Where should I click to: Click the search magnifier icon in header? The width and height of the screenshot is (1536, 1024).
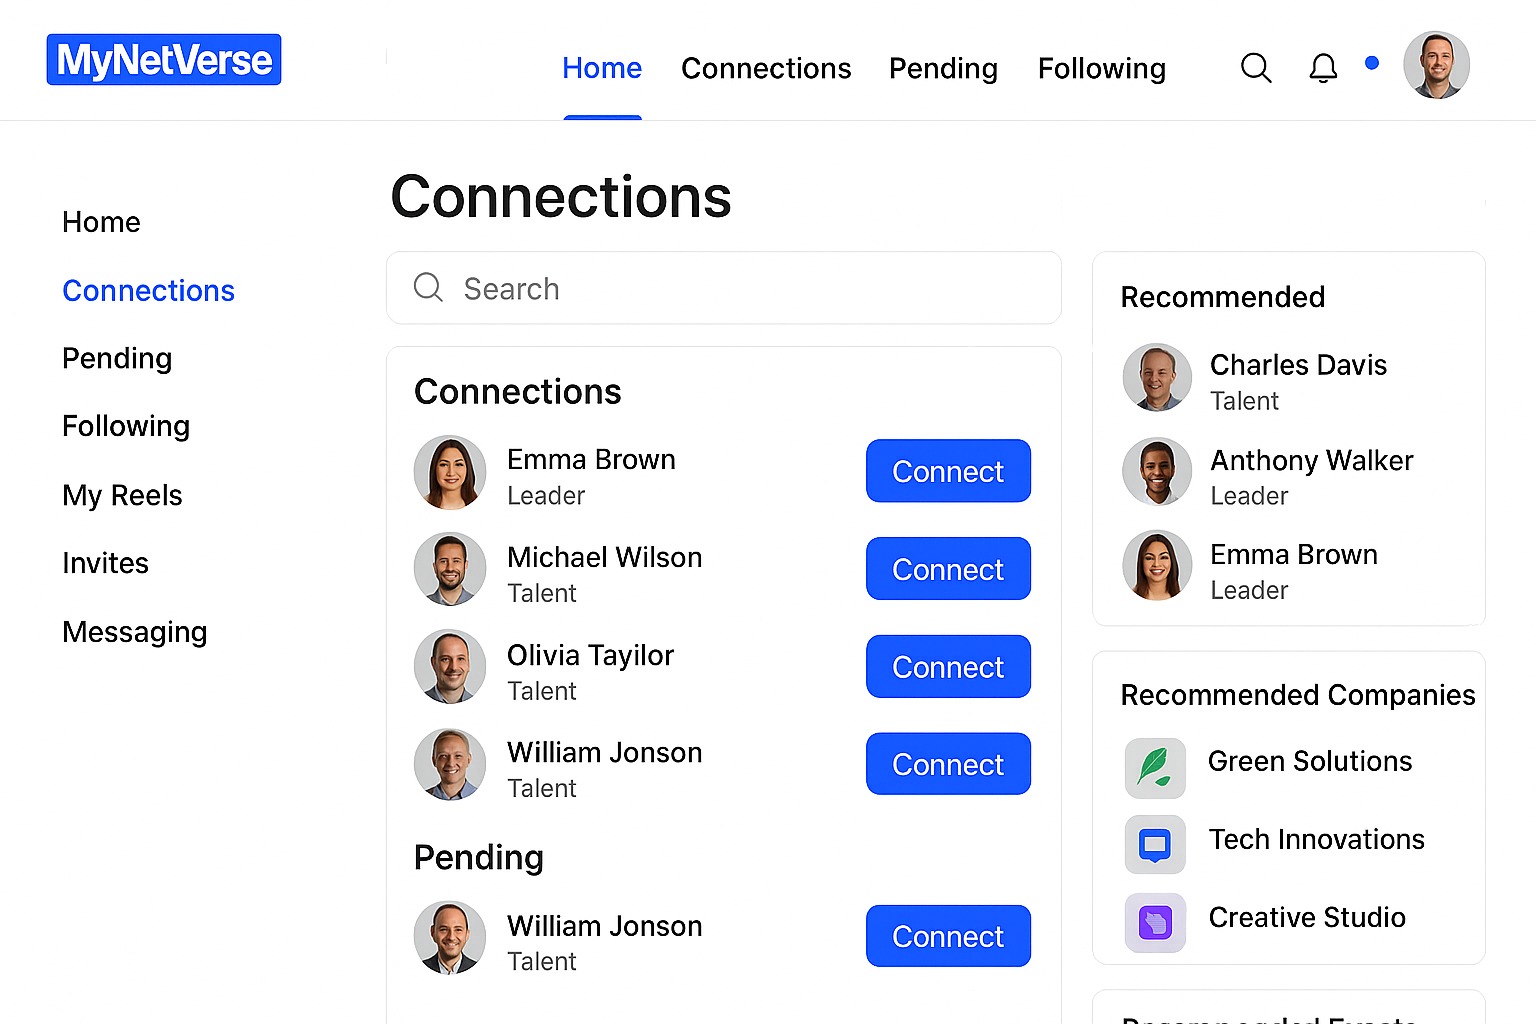tap(1256, 68)
